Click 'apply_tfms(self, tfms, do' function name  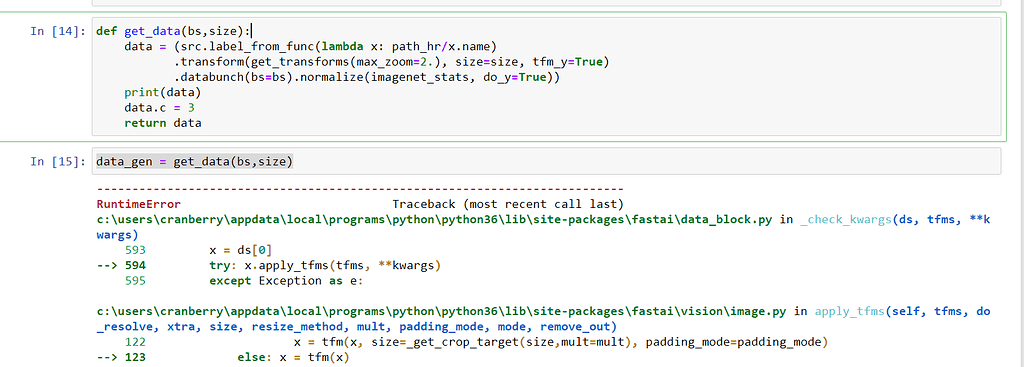(903, 311)
